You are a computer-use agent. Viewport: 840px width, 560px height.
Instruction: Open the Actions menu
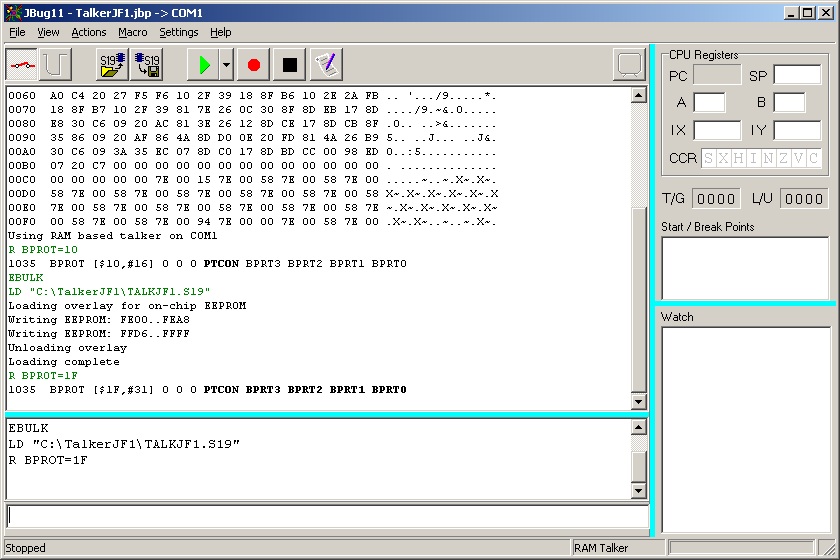tap(89, 32)
